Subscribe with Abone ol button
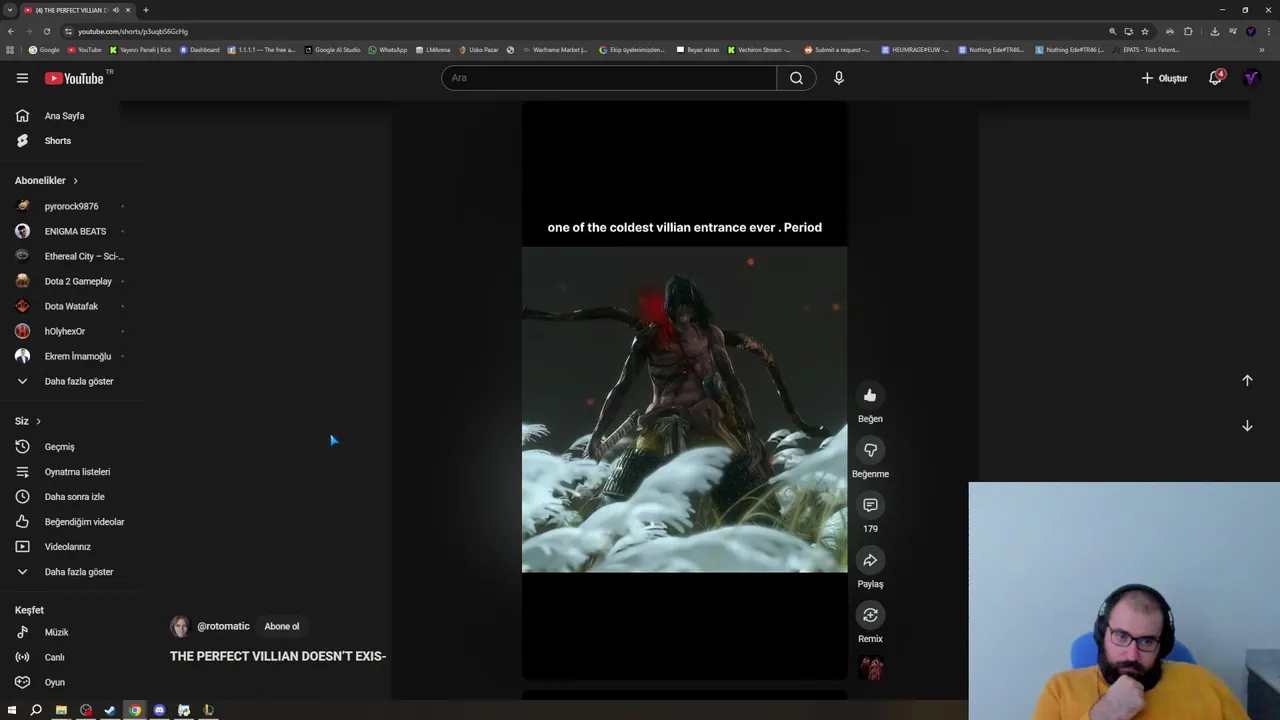Image resolution: width=1280 pixels, height=720 pixels. coord(282,626)
